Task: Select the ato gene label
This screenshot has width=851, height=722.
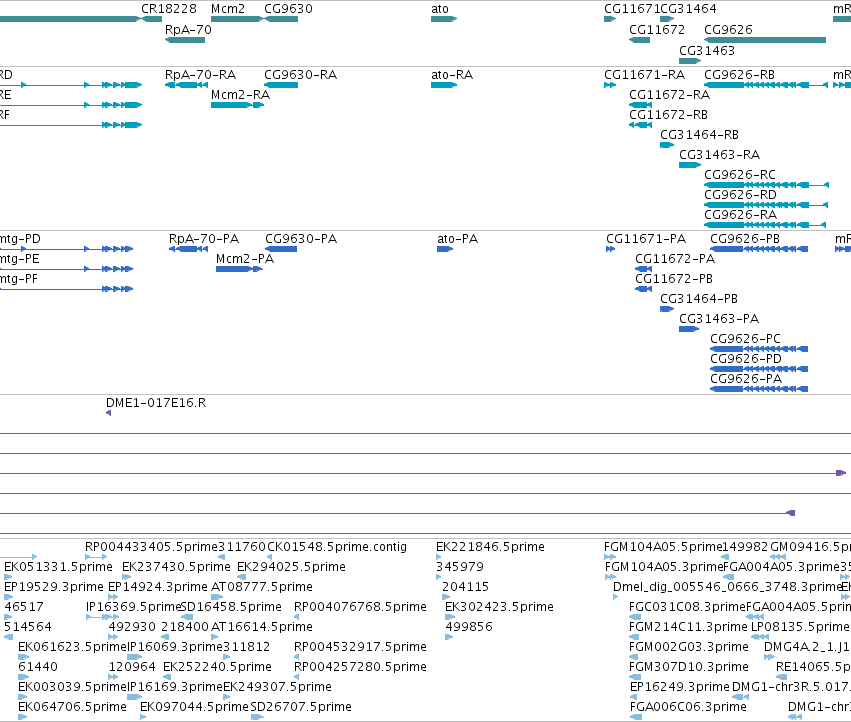Action: pos(440,9)
